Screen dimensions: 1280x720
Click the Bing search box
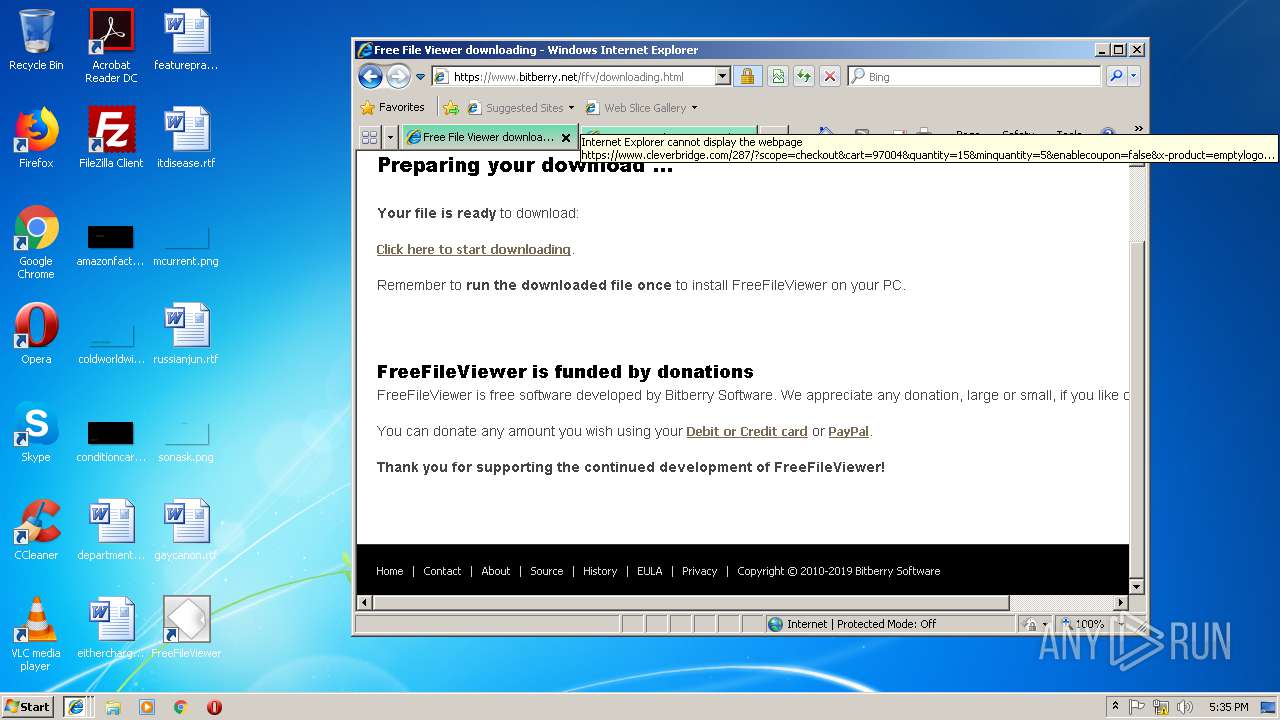click(x=975, y=77)
